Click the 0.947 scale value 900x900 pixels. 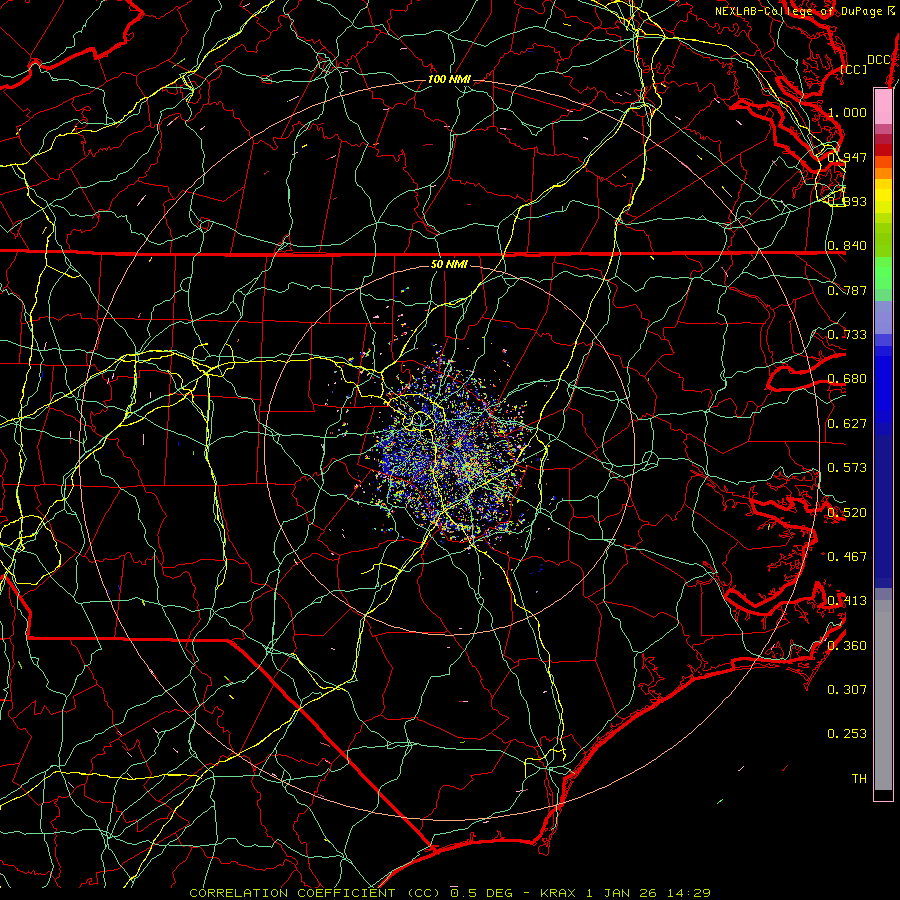click(x=847, y=157)
